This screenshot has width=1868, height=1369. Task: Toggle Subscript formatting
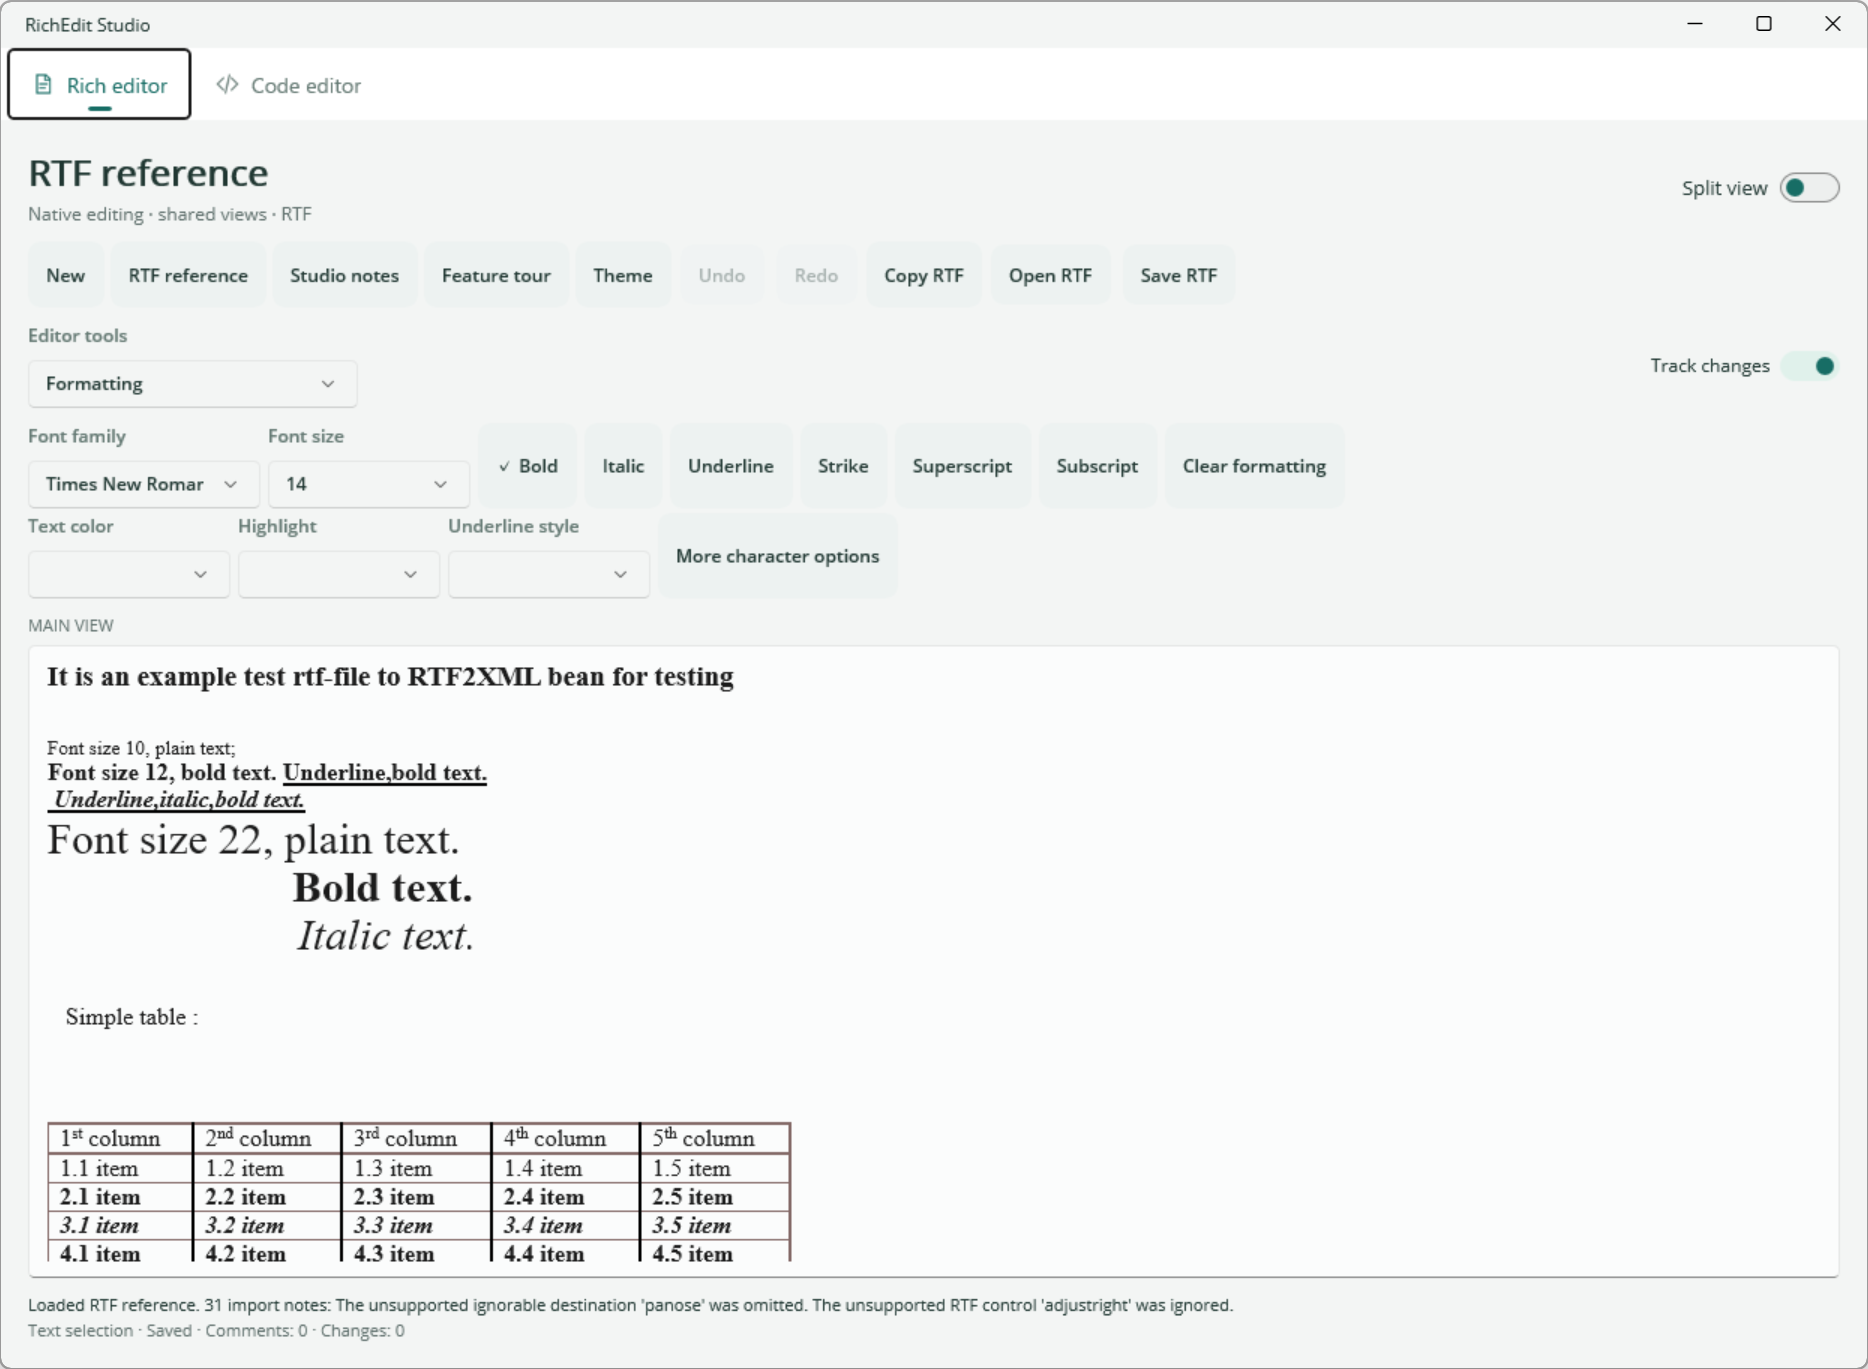click(1097, 466)
